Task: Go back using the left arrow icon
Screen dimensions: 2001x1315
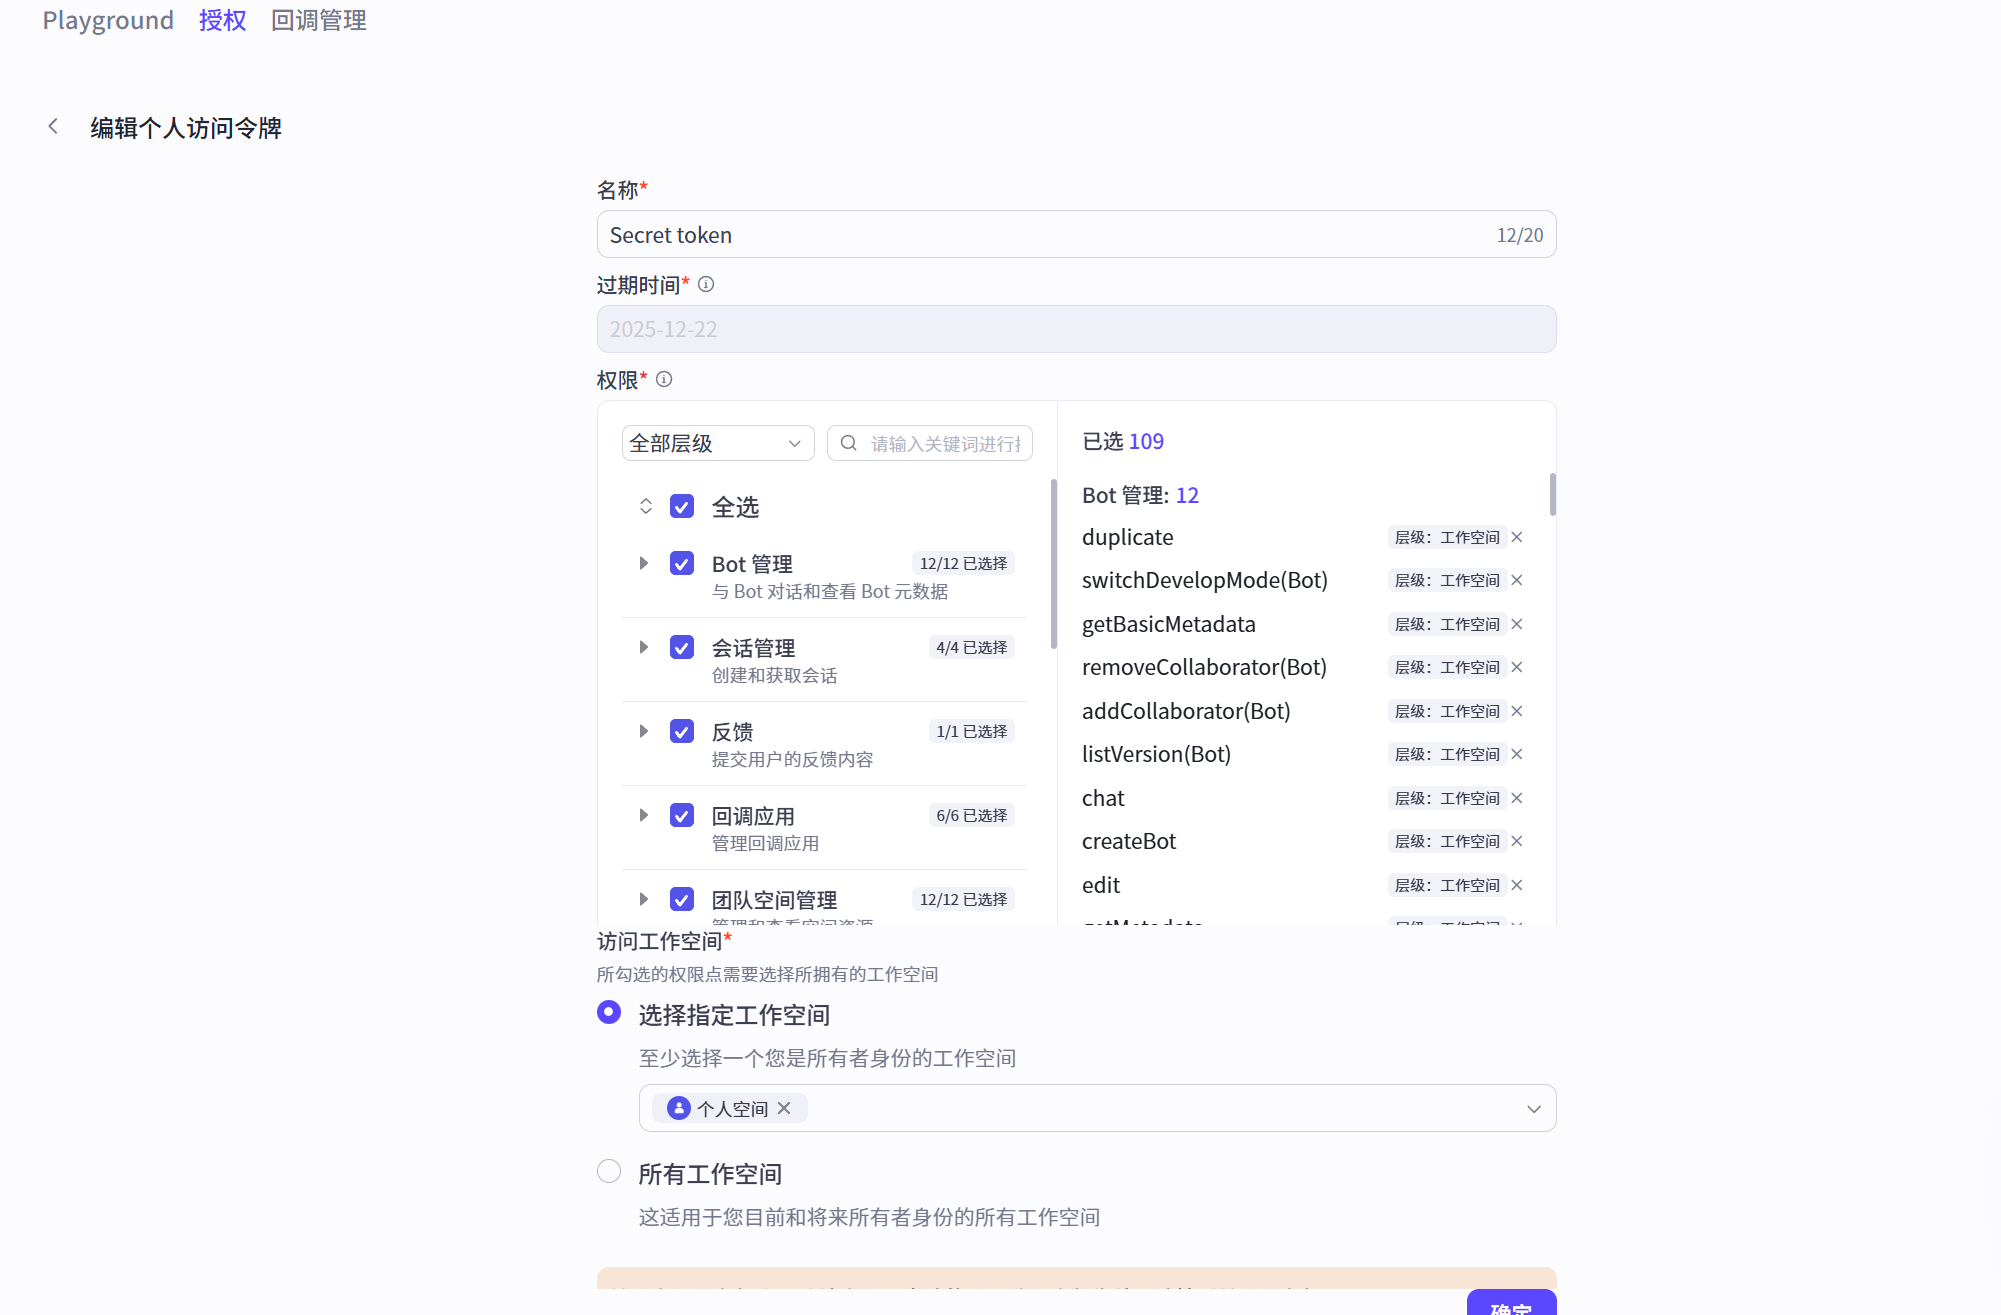Action: click(53, 127)
